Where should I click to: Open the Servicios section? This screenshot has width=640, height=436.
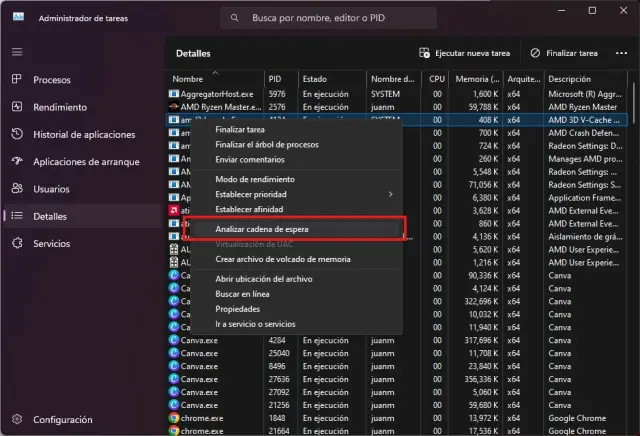(52, 243)
